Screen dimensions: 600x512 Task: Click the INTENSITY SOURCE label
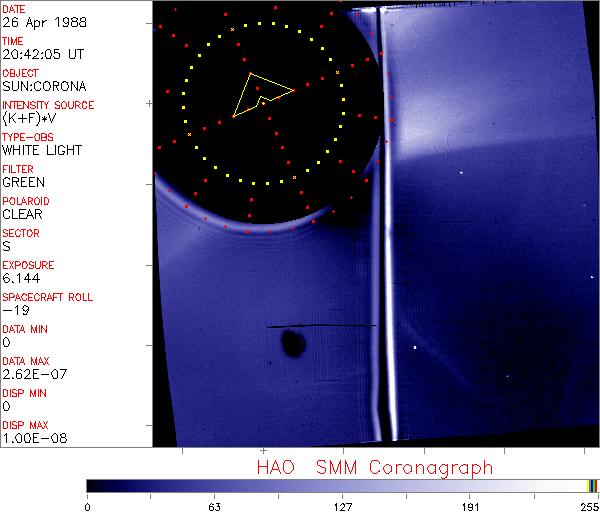tap(48, 105)
